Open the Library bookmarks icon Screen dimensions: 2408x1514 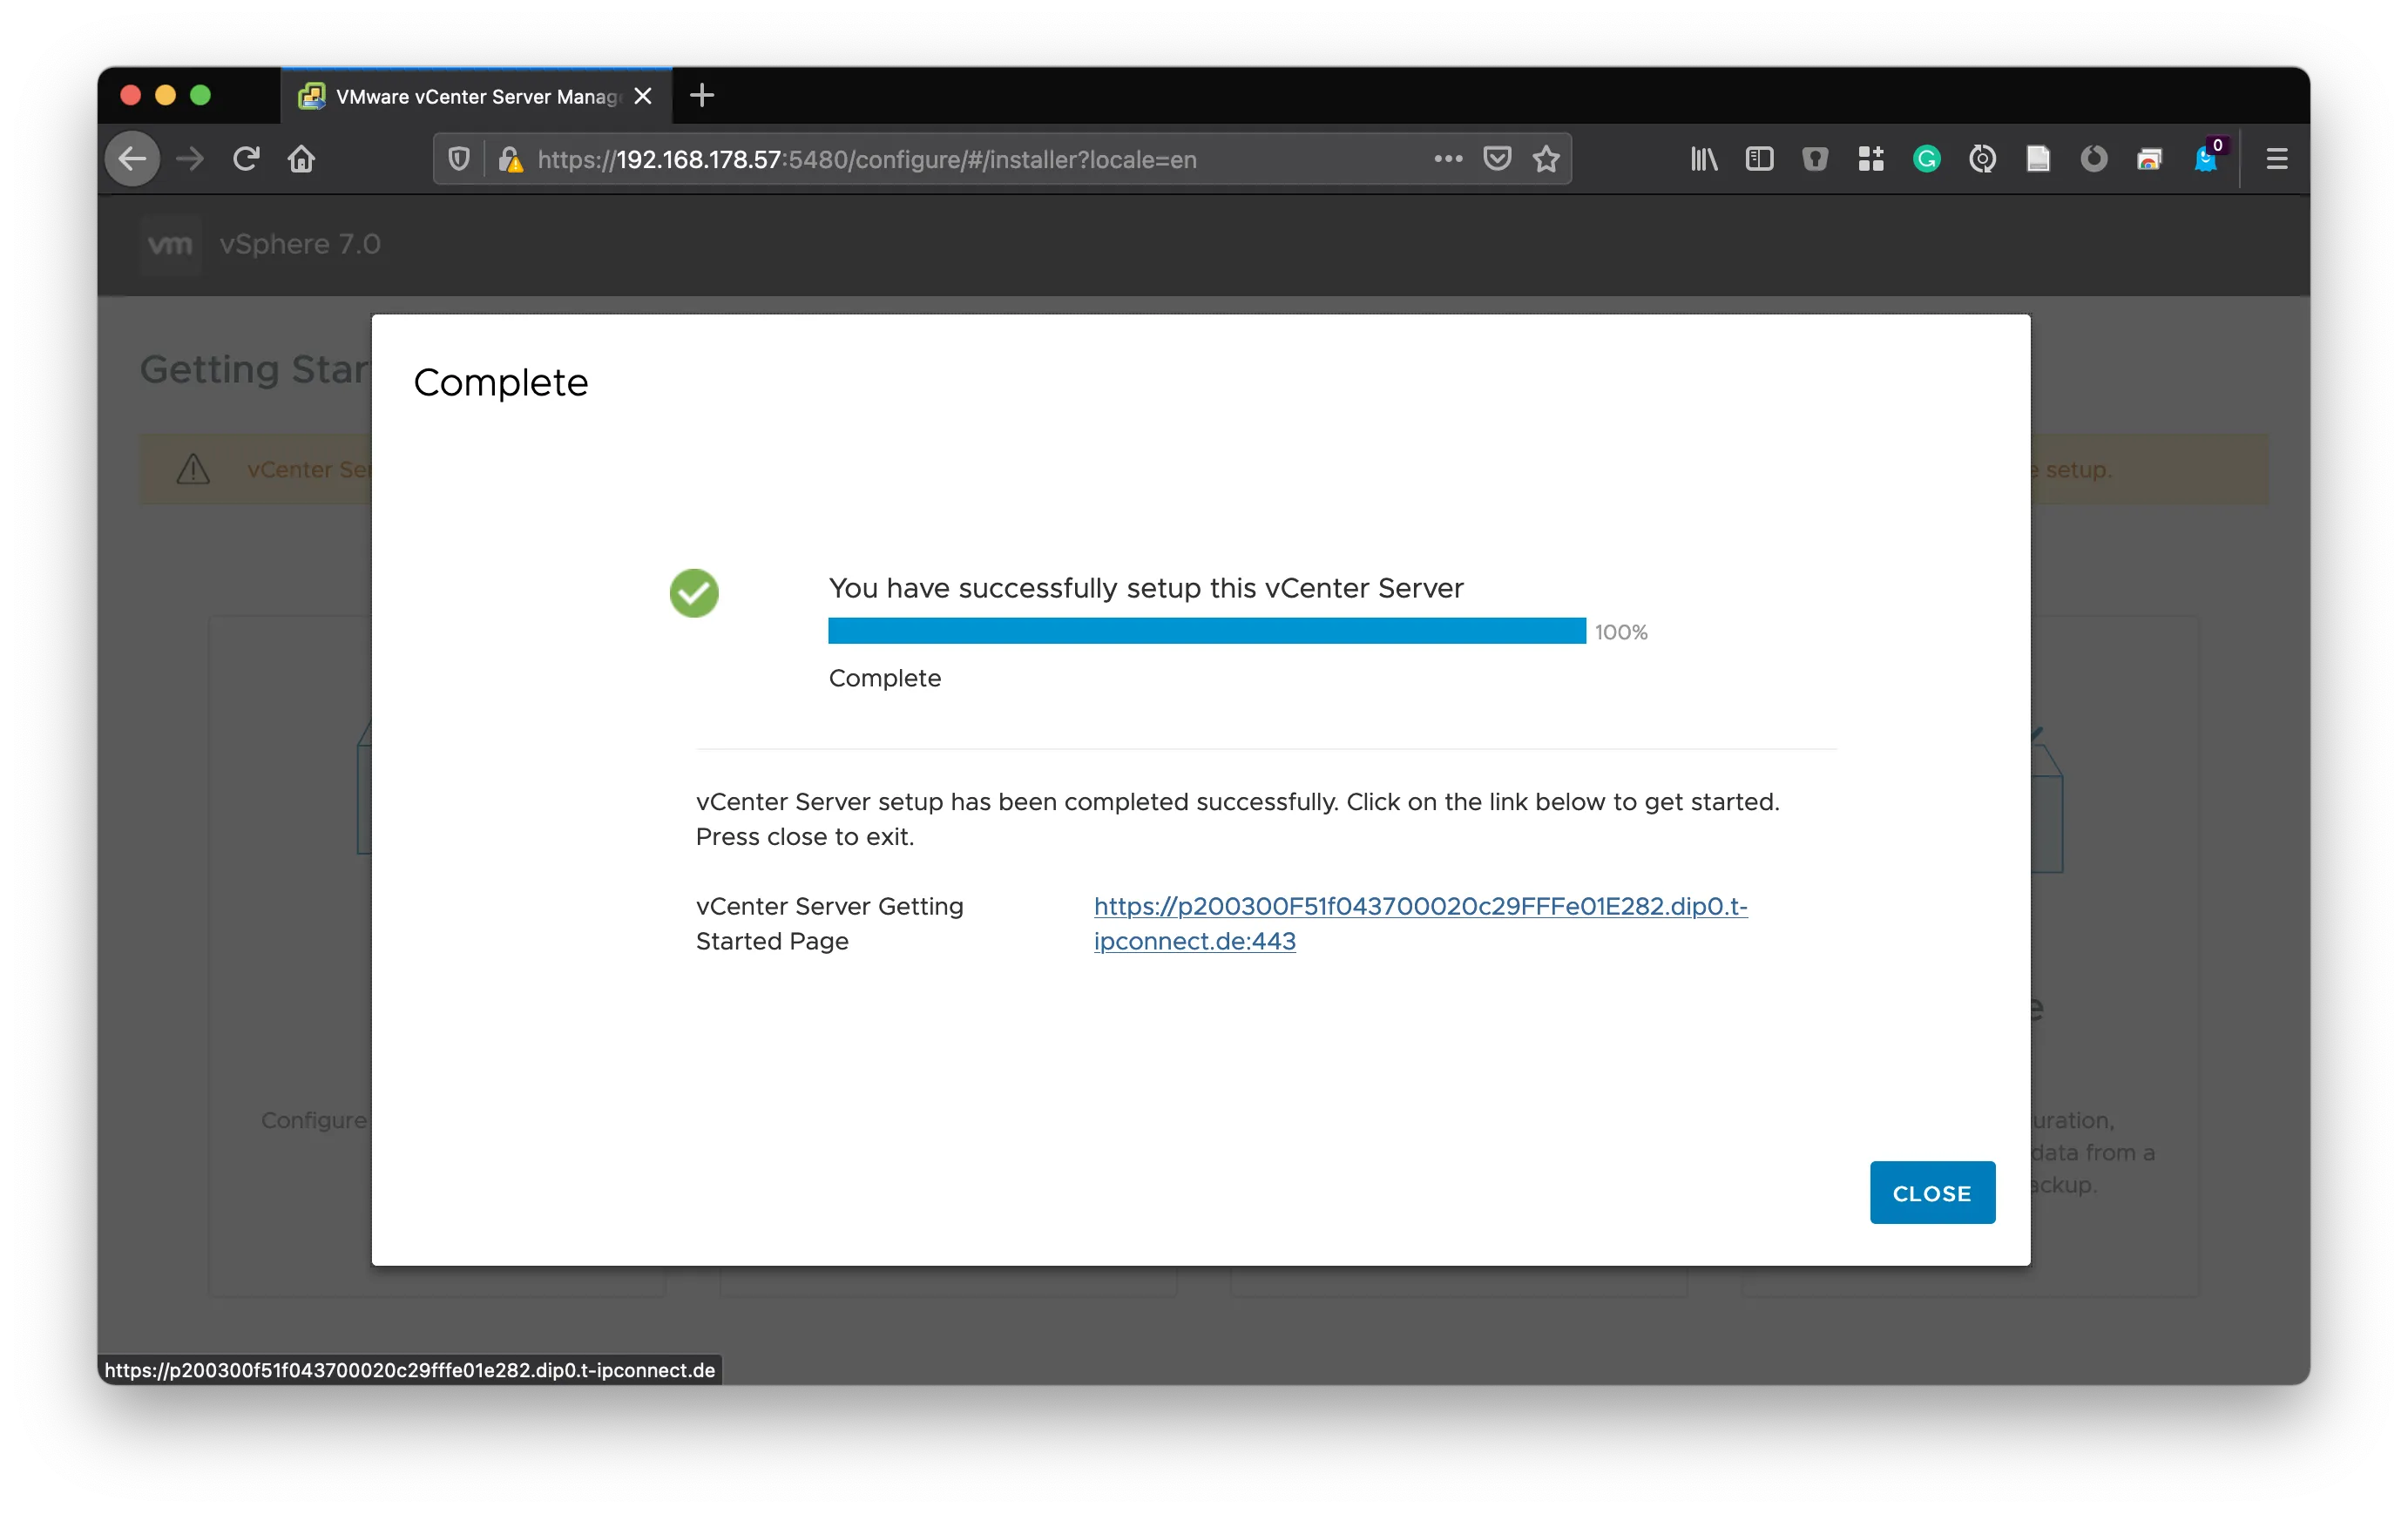(1703, 159)
